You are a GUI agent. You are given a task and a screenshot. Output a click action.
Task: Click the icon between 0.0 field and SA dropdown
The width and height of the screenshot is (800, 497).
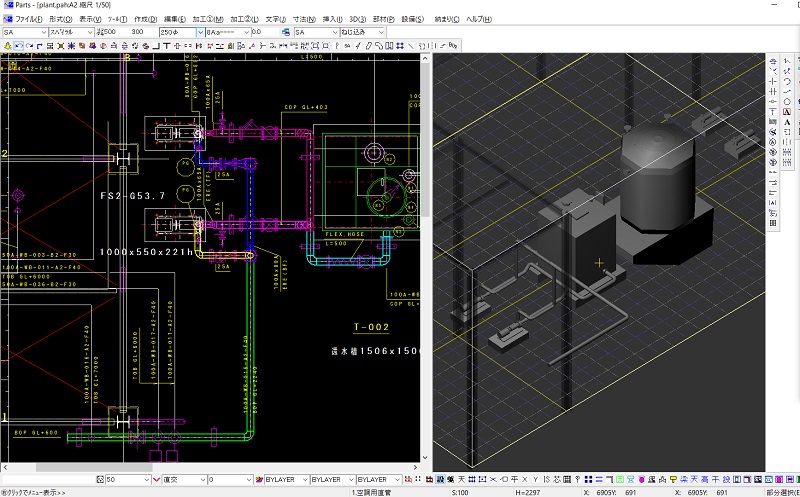(286, 32)
